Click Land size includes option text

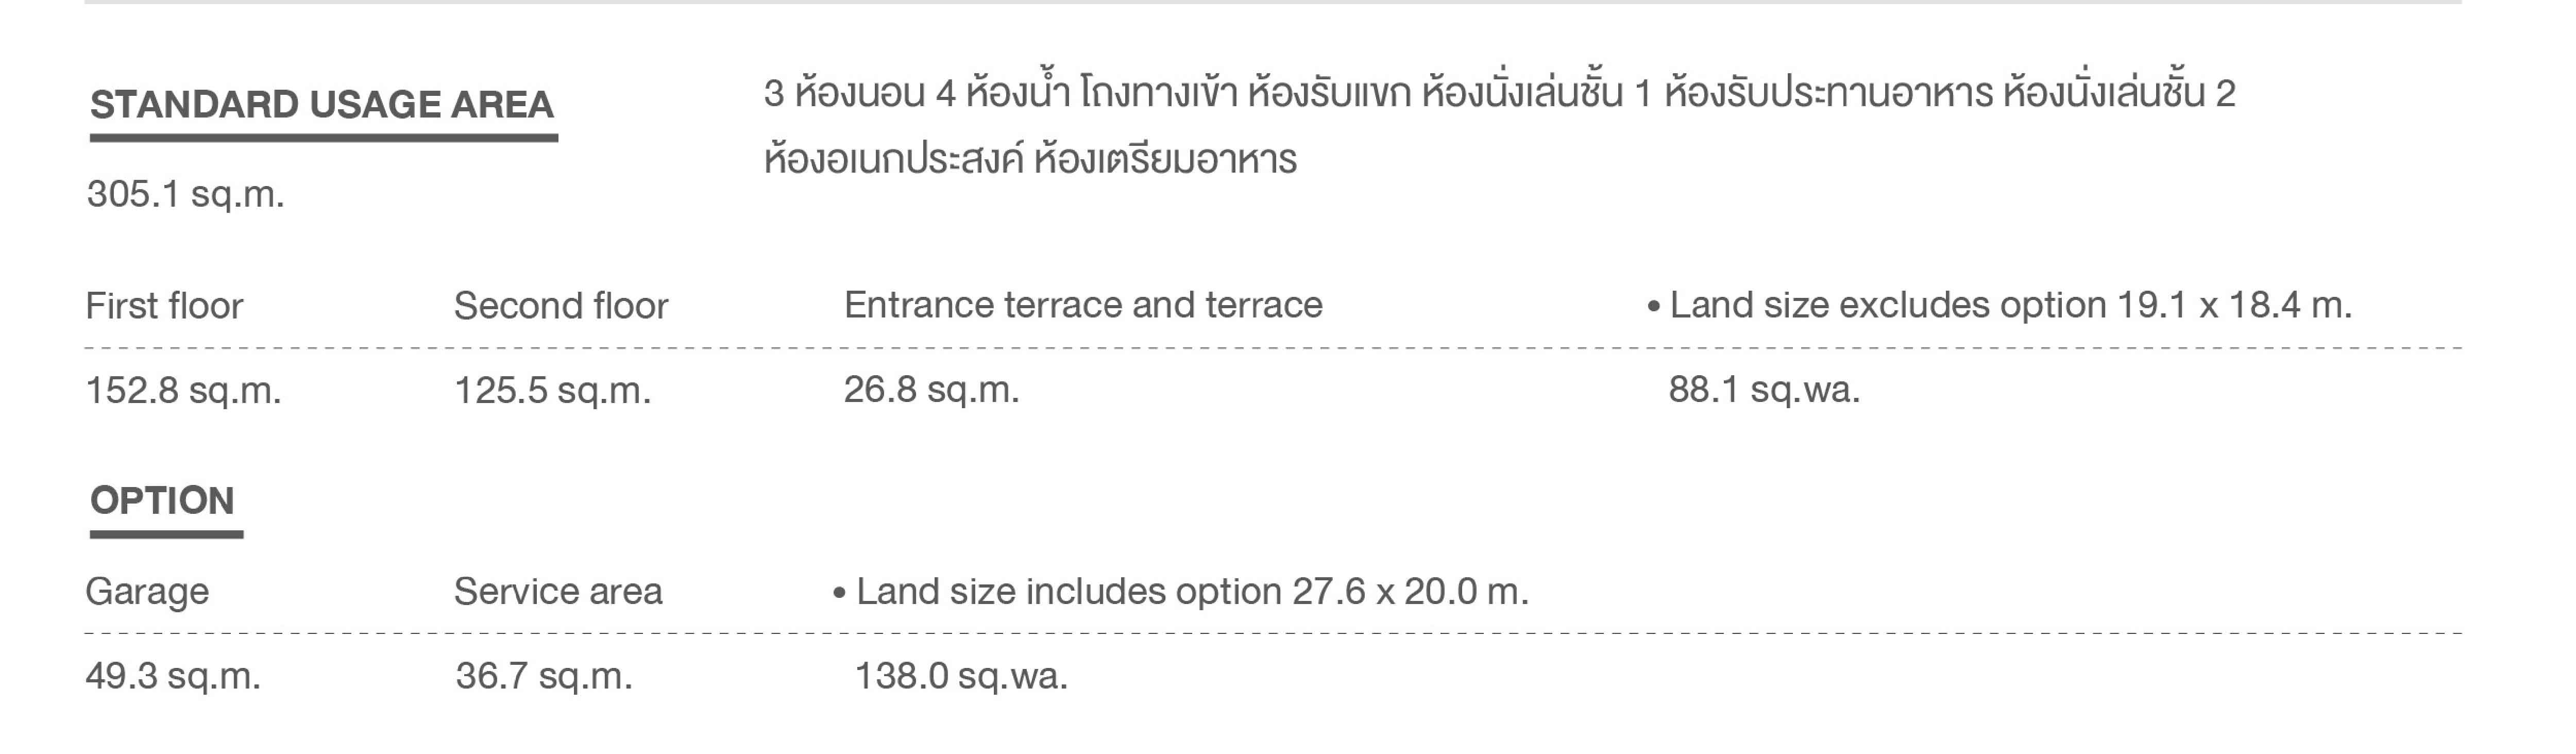coord(1193,592)
